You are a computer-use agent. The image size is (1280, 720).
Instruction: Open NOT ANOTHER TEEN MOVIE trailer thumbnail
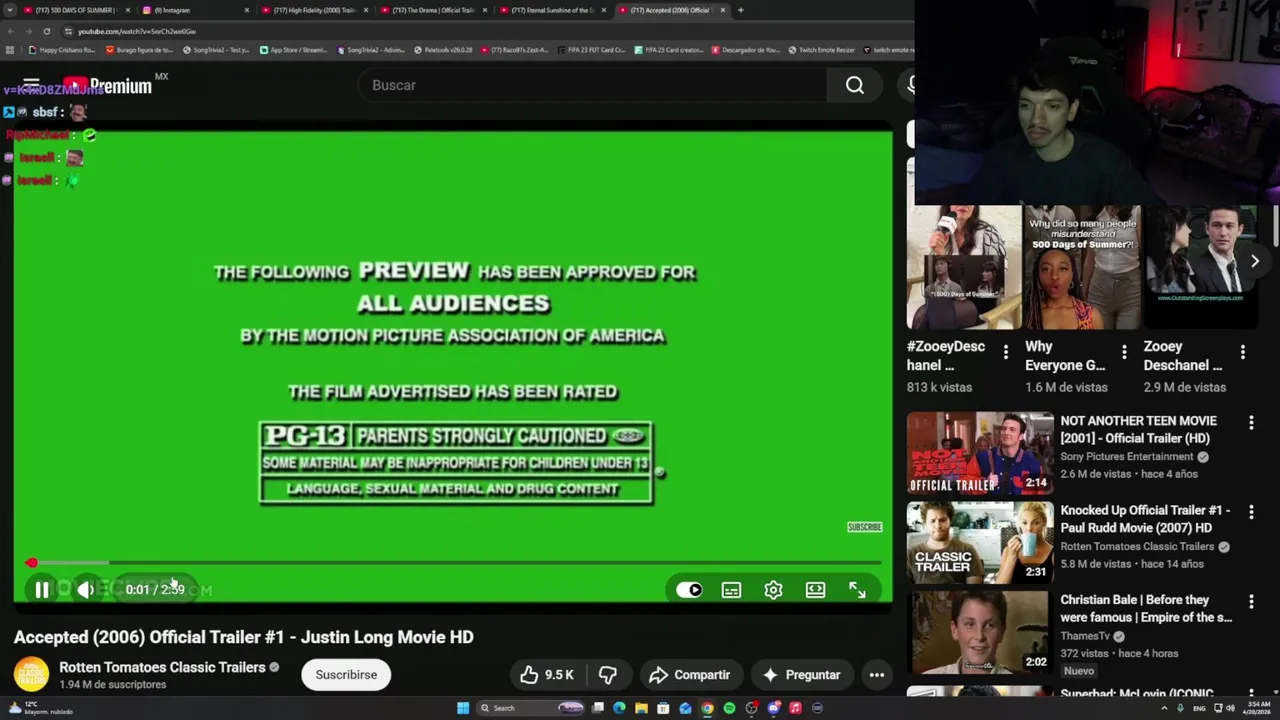click(980, 453)
